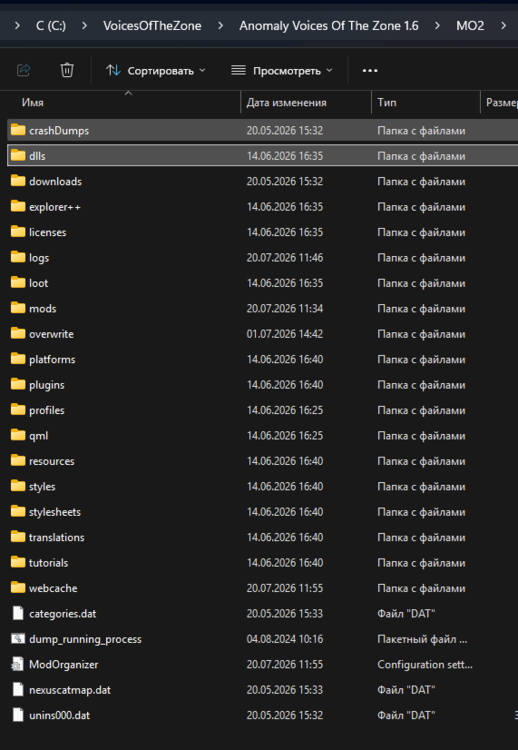Select the profiles folder row
Viewport: 518px width, 750px height.
[263, 410]
